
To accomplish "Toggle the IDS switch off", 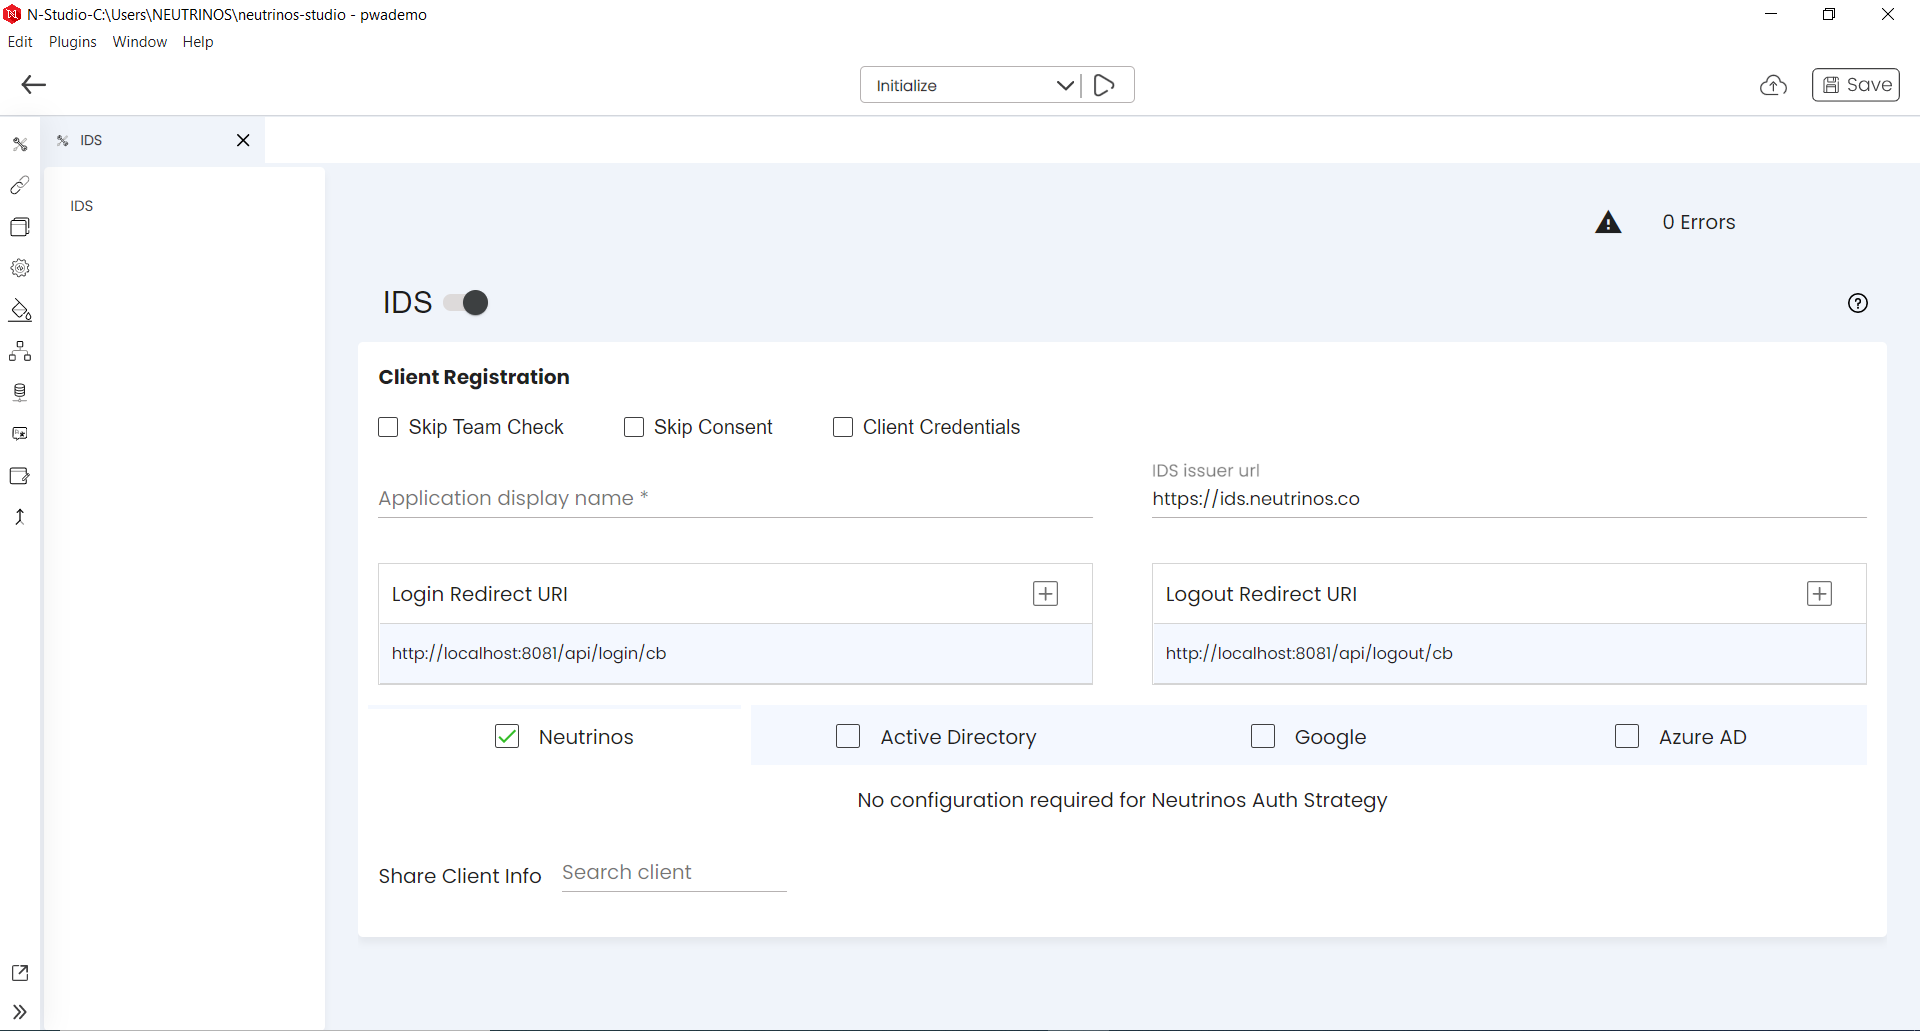I will tap(466, 302).
